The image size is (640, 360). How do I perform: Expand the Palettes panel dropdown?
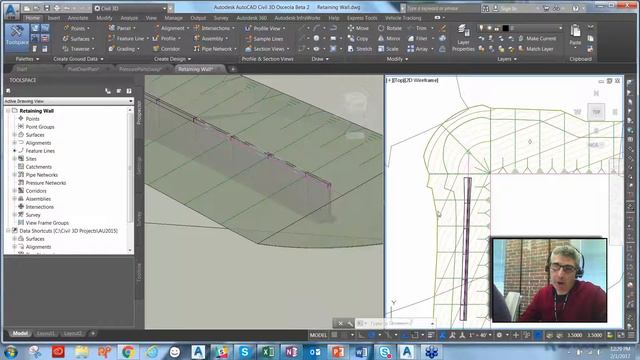coord(27,59)
